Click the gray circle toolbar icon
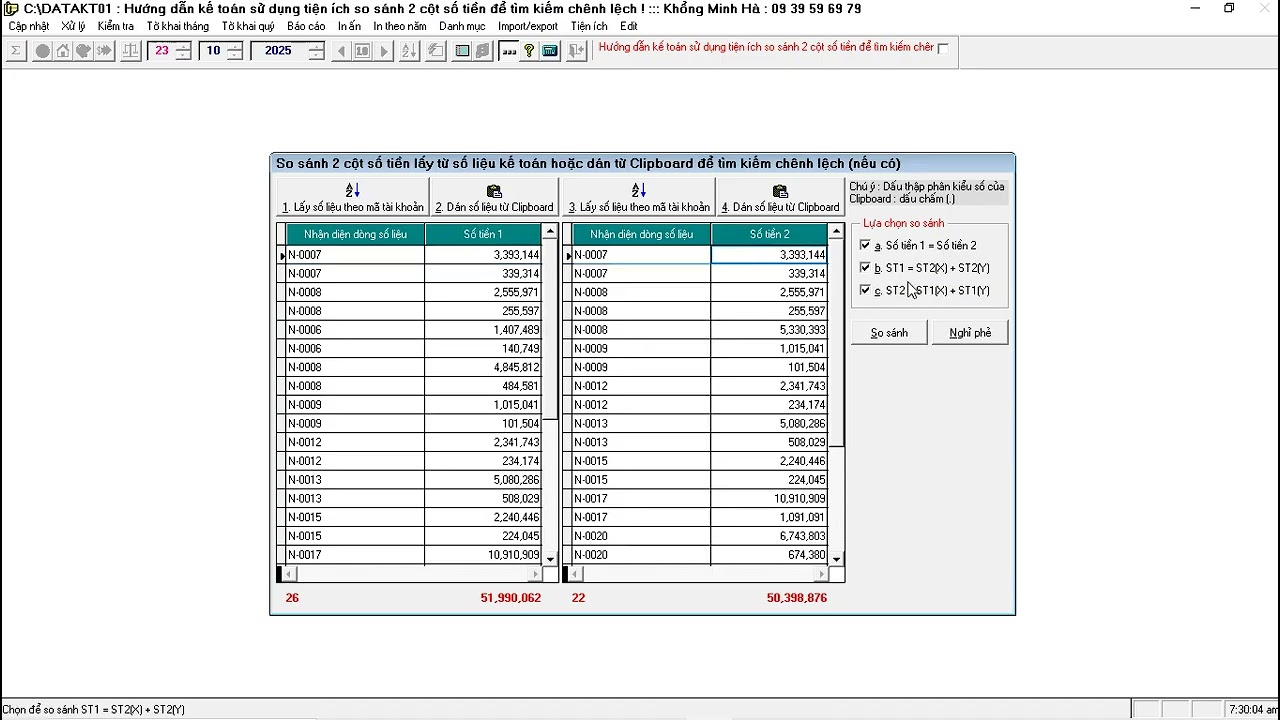The height and width of the screenshot is (720, 1280). 43,51
